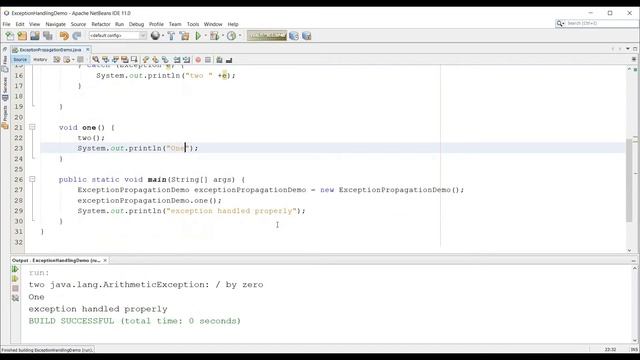Image resolution: width=640 pixels, height=360 pixels.
Task: Click the Build Project hammer icon
Action: 171,36
